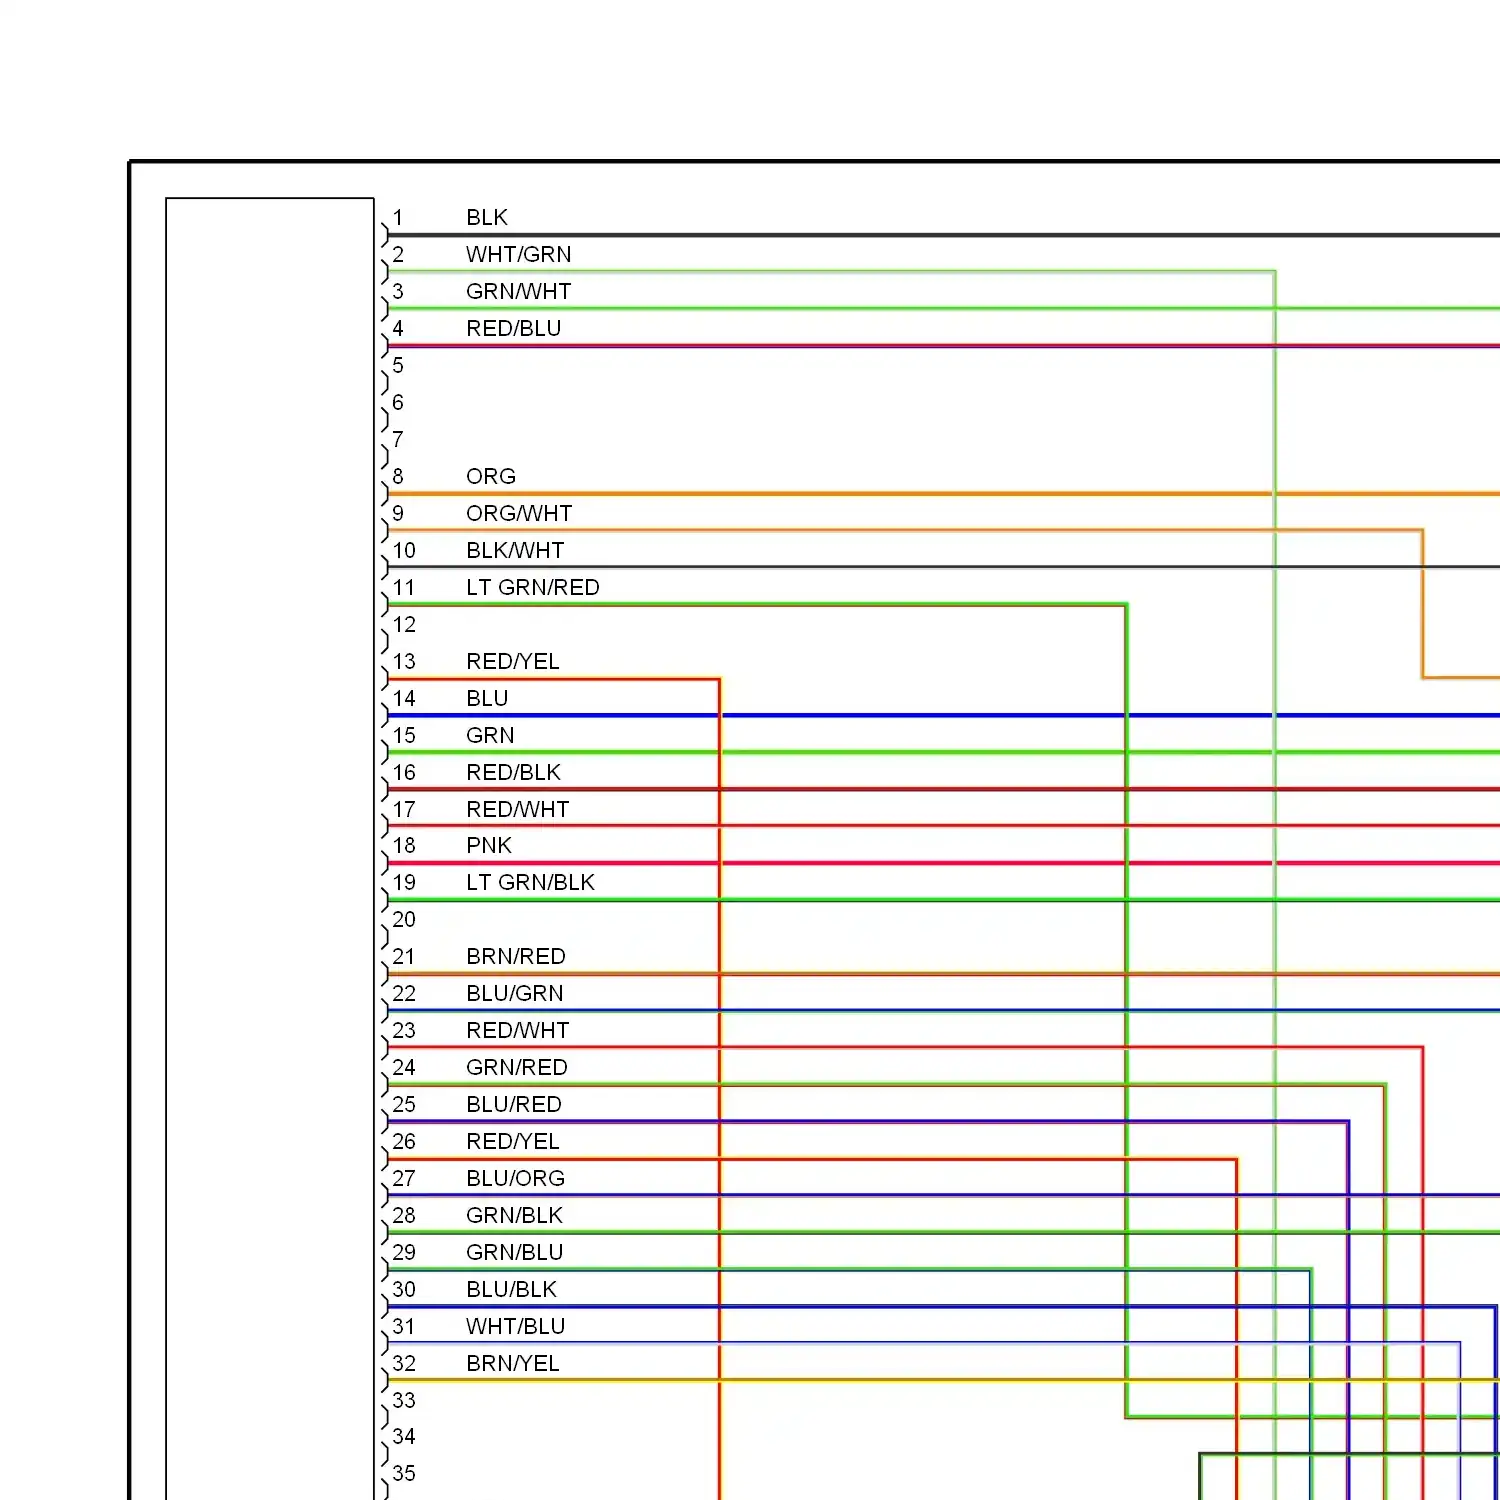The image size is (1500, 1500).
Task: Click the WHT/BLU label at pin 31
Action: click(x=515, y=1326)
